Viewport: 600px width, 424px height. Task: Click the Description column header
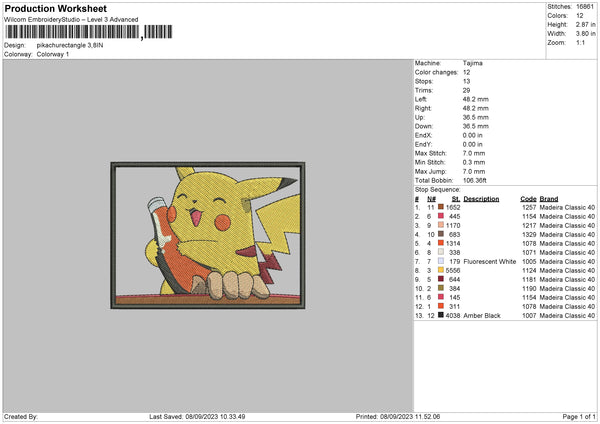[481, 198]
